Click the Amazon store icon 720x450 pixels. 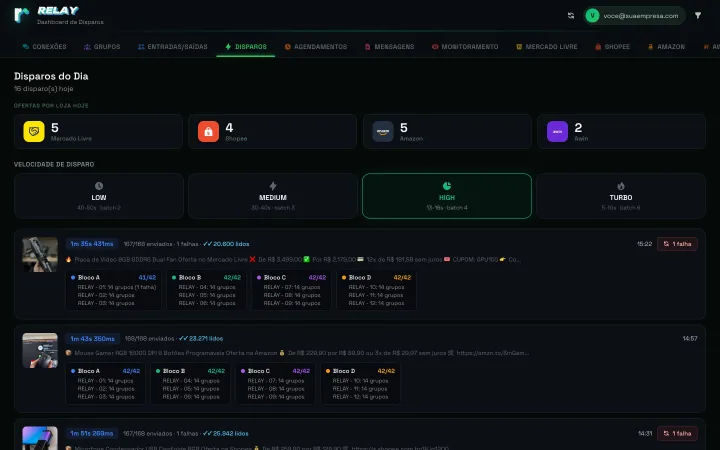pyautogui.click(x=383, y=132)
